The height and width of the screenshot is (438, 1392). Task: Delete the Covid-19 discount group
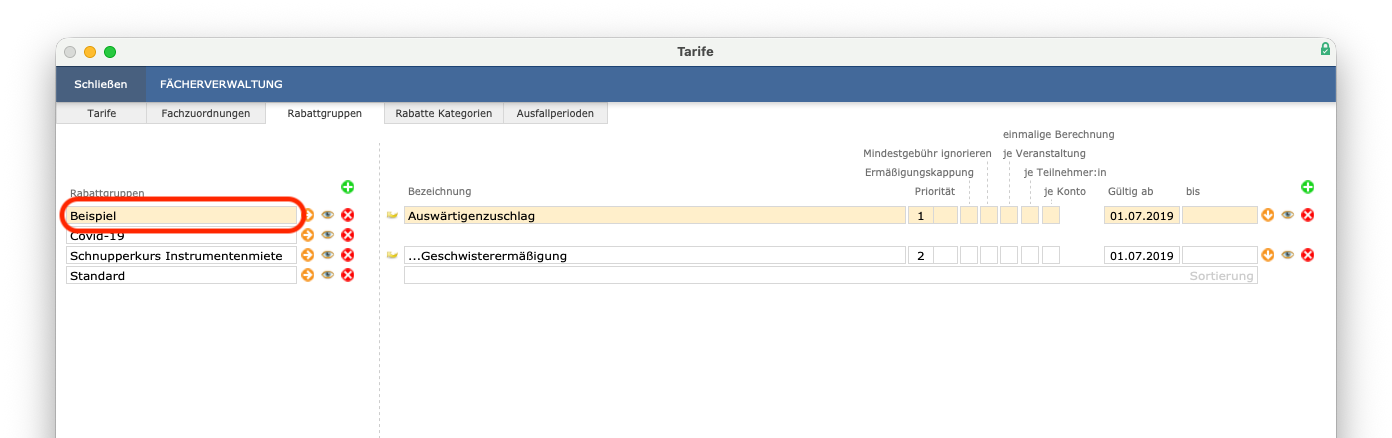(x=348, y=235)
